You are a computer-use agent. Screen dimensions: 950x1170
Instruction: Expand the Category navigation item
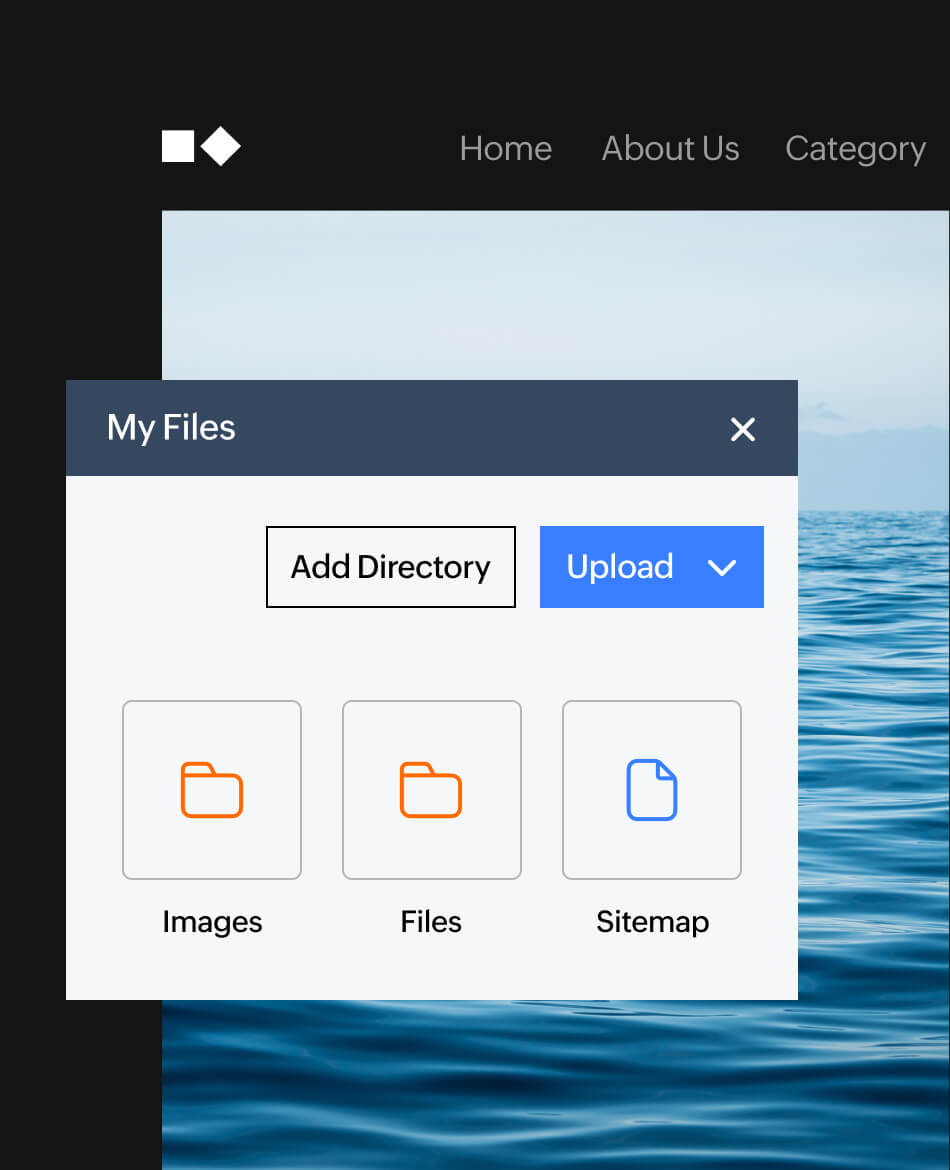click(x=855, y=148)
